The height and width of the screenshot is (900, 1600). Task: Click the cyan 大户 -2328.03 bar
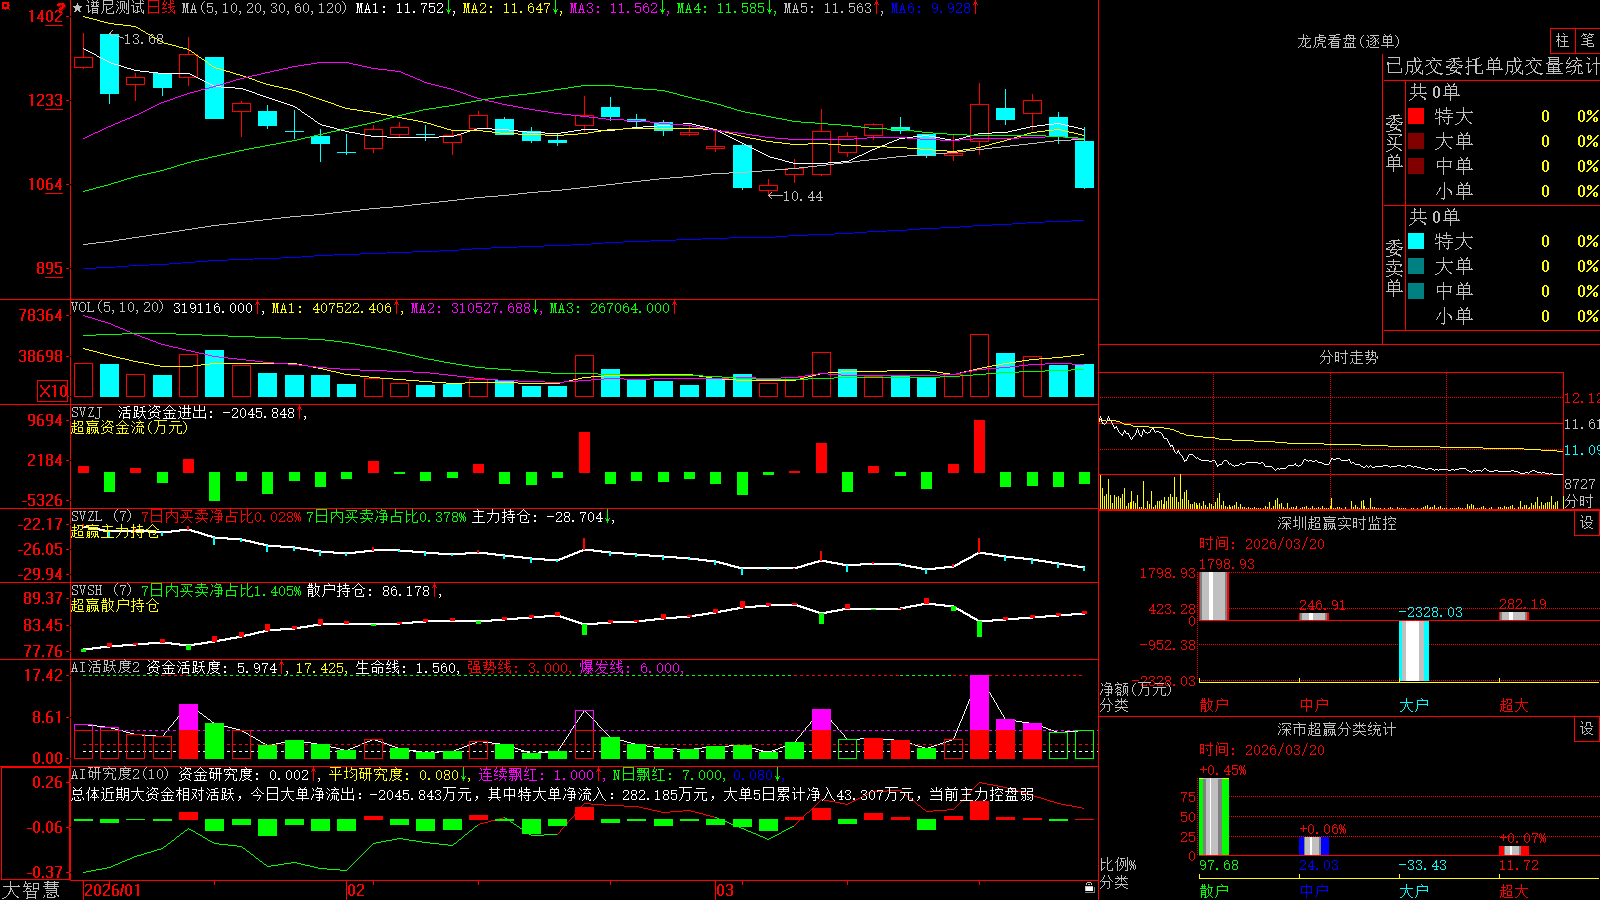[x=1413, y=651]
